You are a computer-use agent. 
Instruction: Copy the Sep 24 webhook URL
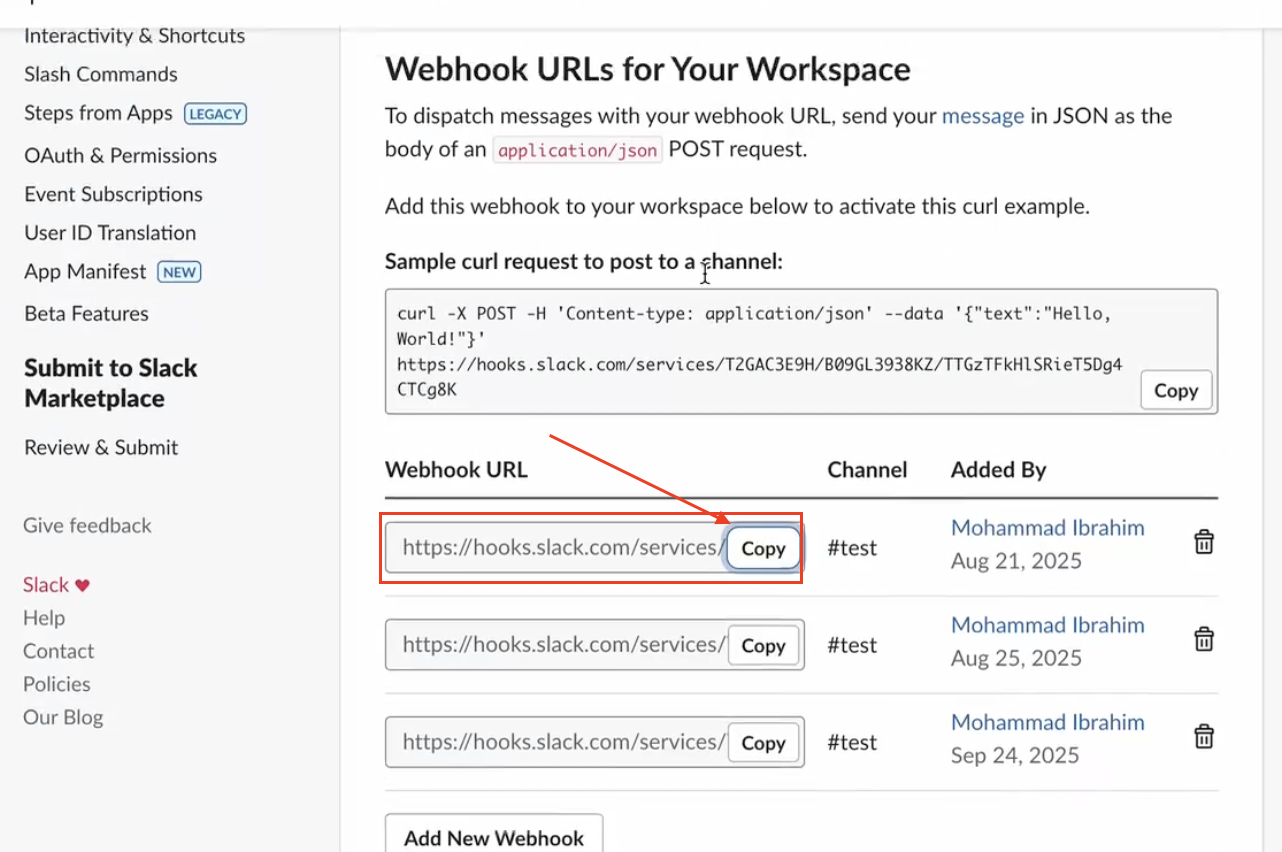tap(763, 743)
